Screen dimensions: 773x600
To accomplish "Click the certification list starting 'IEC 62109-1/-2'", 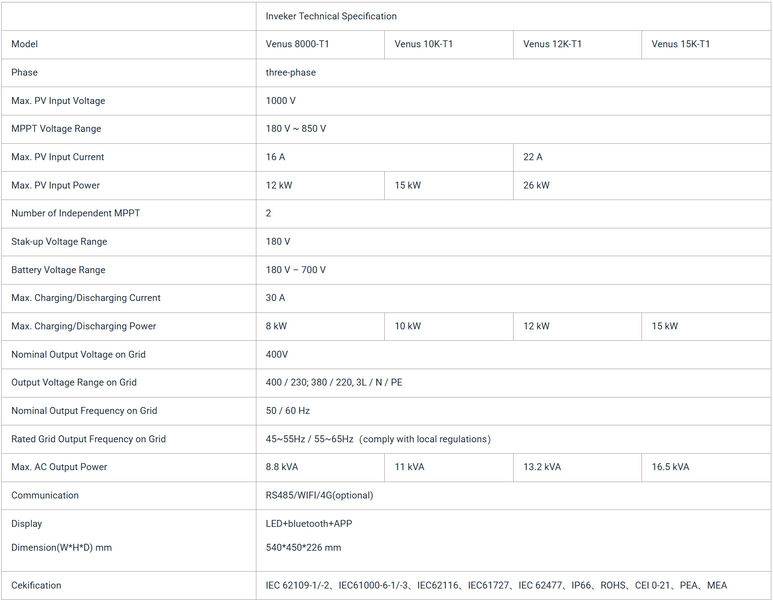I will click(496, 586).
